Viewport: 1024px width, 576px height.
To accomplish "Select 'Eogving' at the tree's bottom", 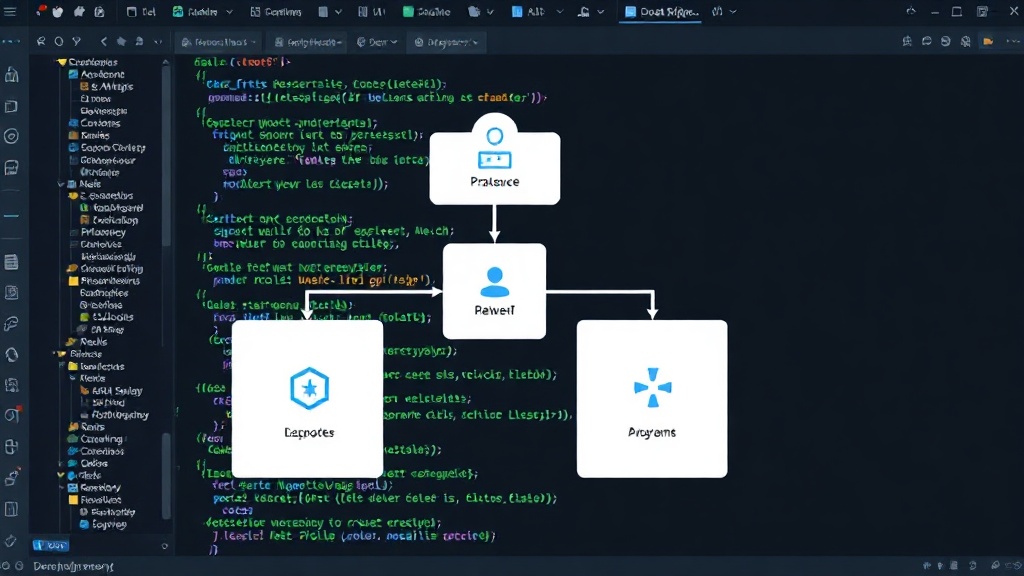I will (109, 524).
